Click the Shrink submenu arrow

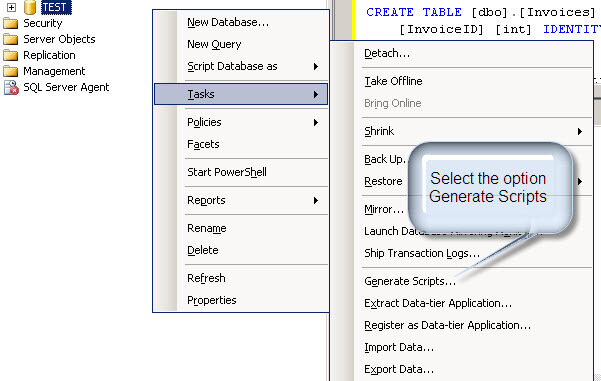coord(580,131)
